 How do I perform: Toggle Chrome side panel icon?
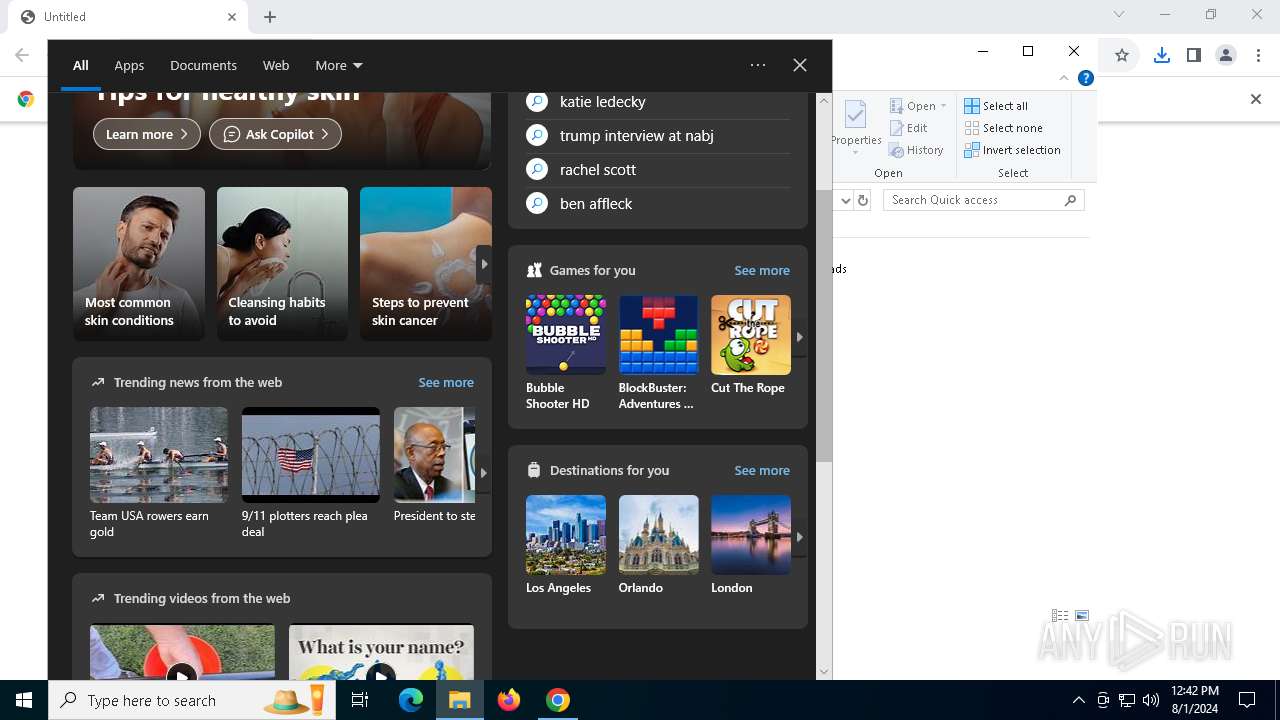pyautogui.click(x=1194, y=56)
